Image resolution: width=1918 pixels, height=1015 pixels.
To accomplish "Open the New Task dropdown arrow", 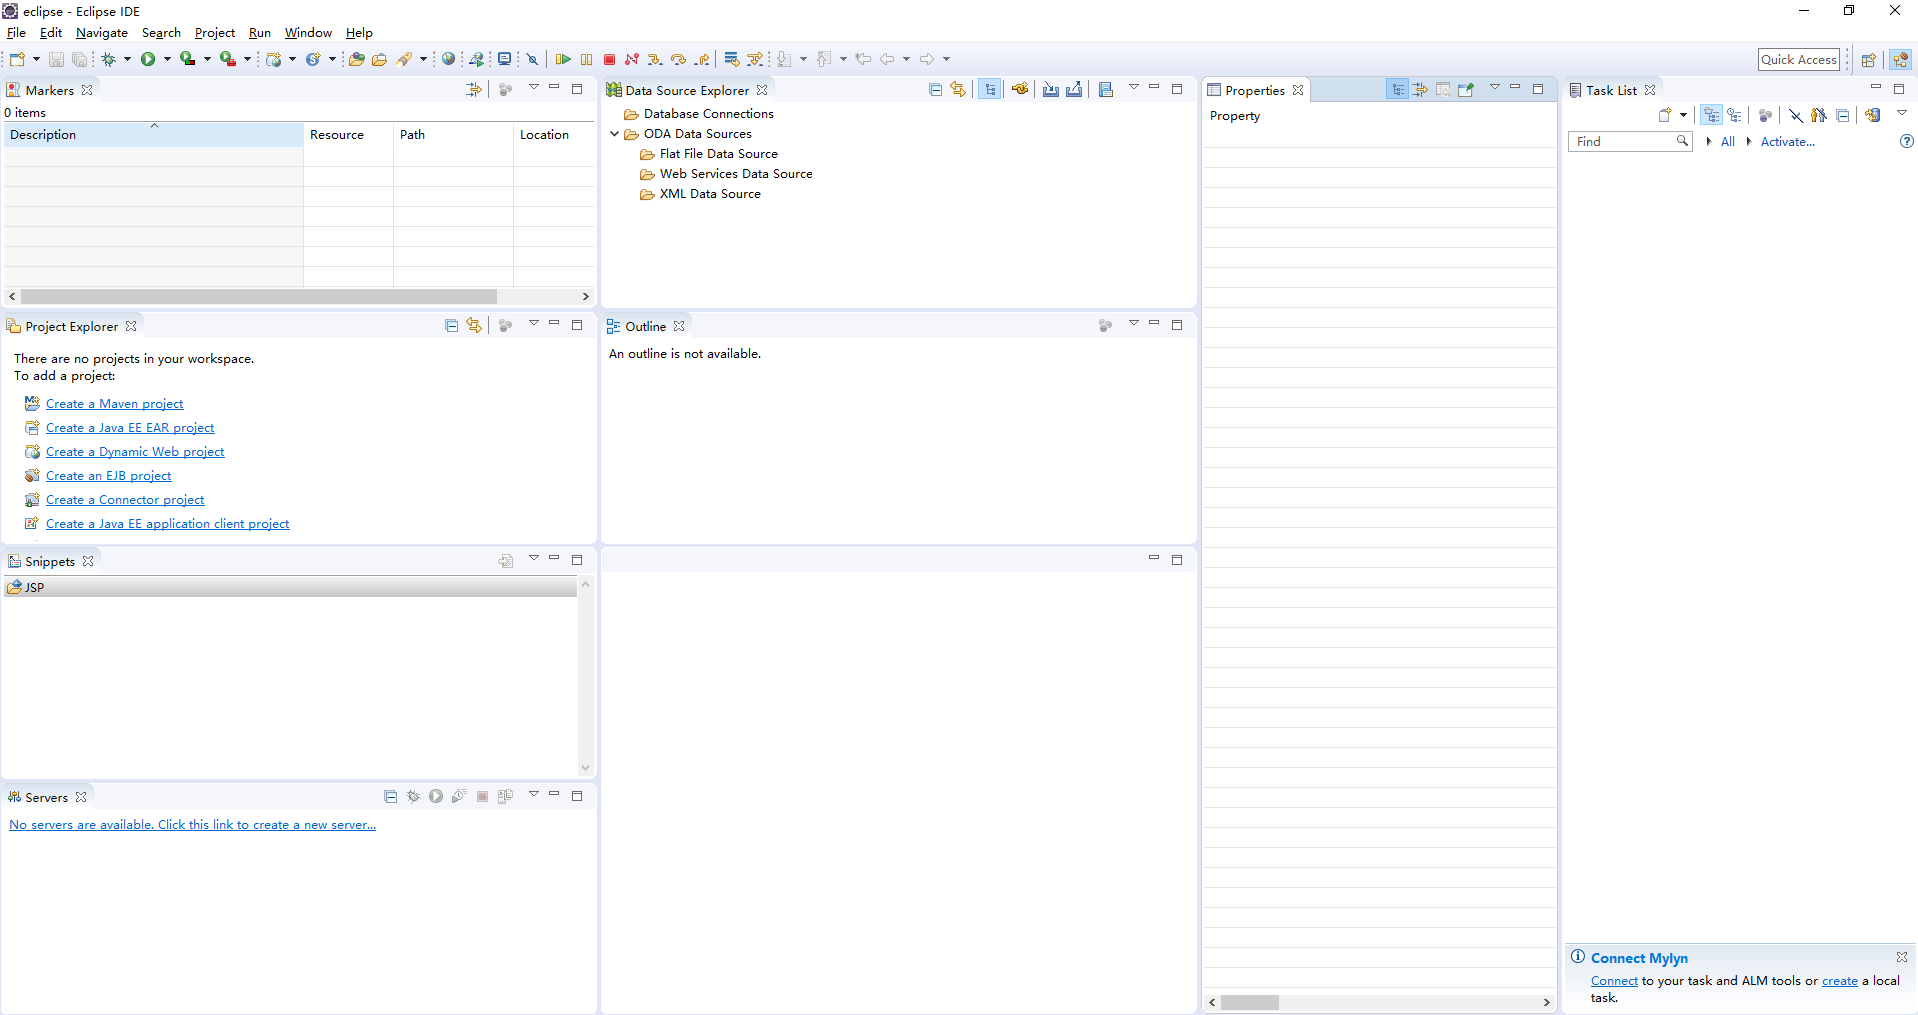I will click(1684, 115).
